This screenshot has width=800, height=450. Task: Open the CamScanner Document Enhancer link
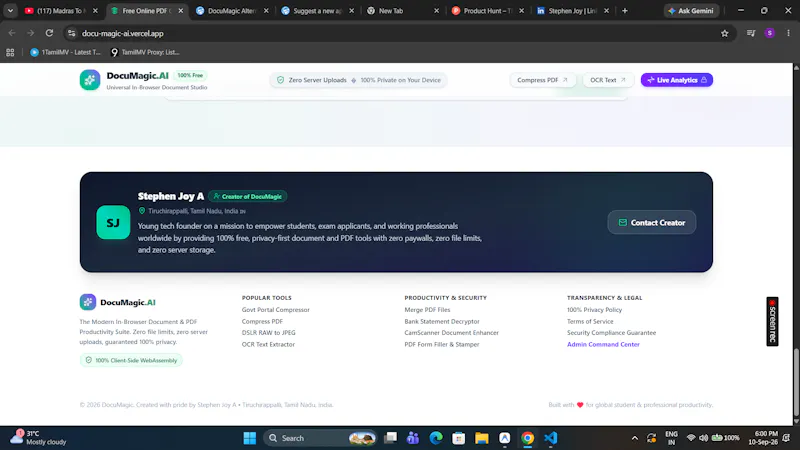pos(452,333)
